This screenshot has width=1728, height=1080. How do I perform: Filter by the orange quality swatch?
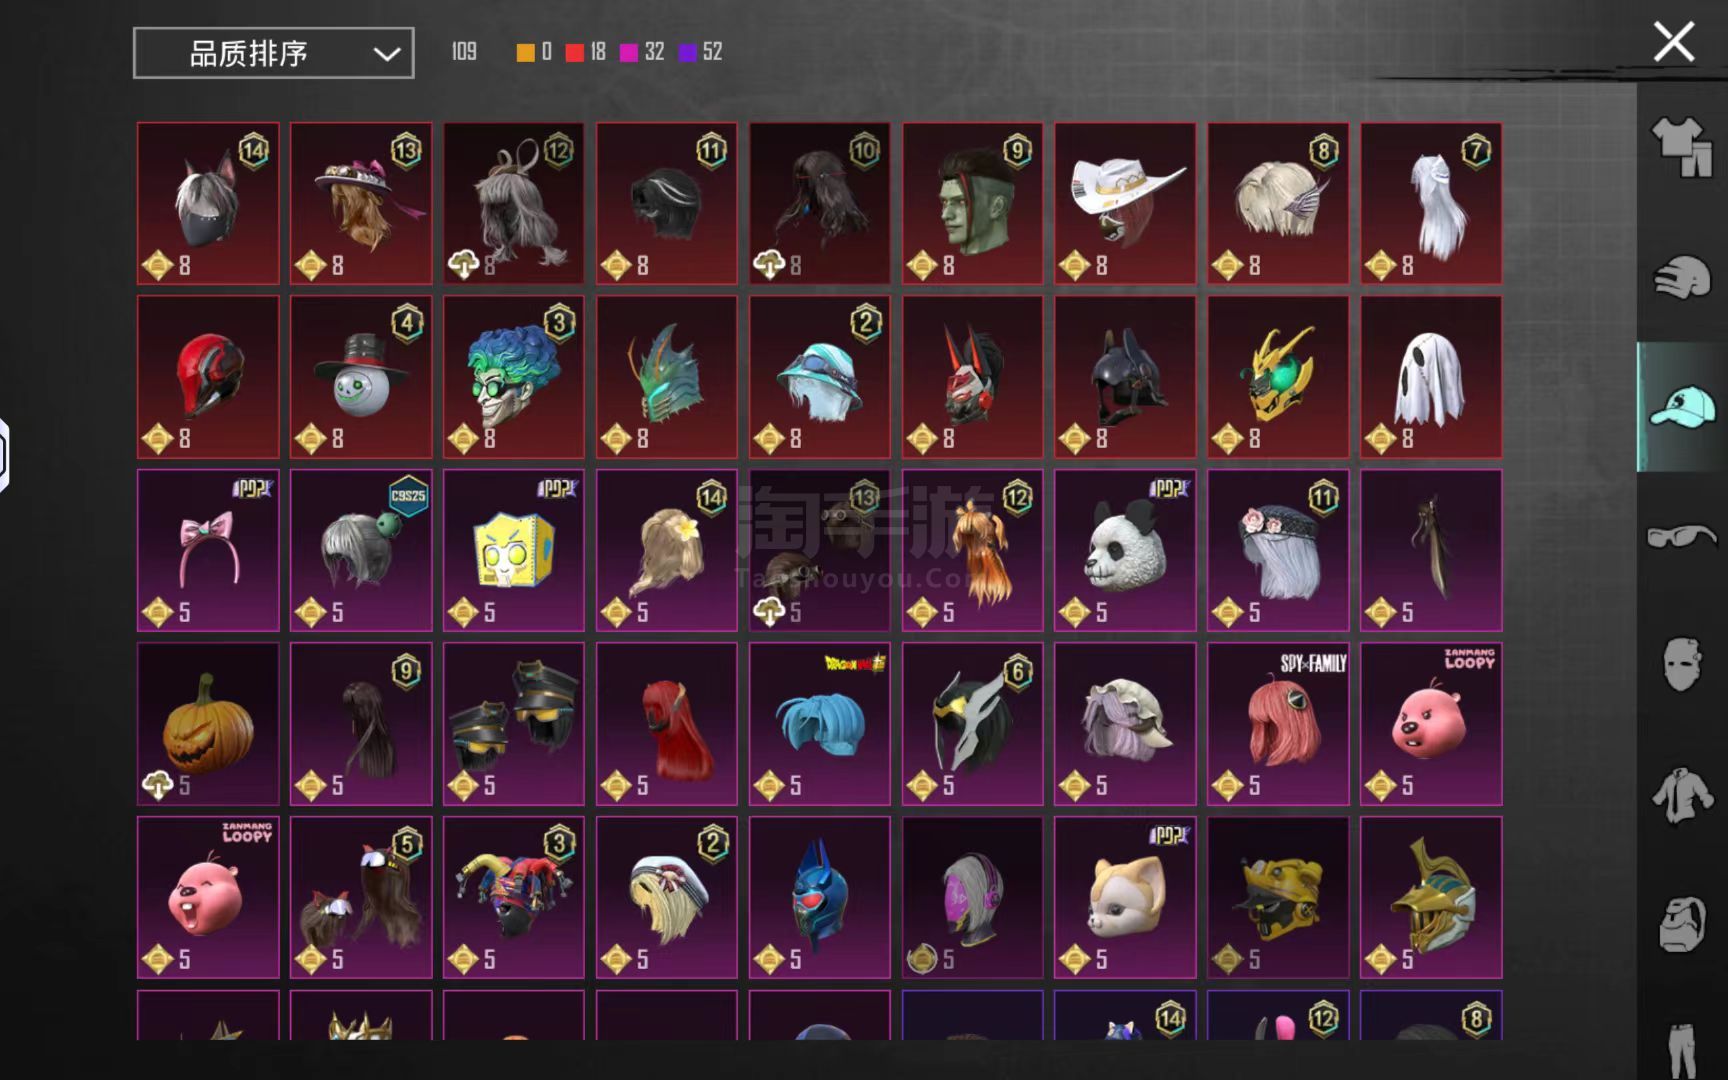(x=525, y=53)
